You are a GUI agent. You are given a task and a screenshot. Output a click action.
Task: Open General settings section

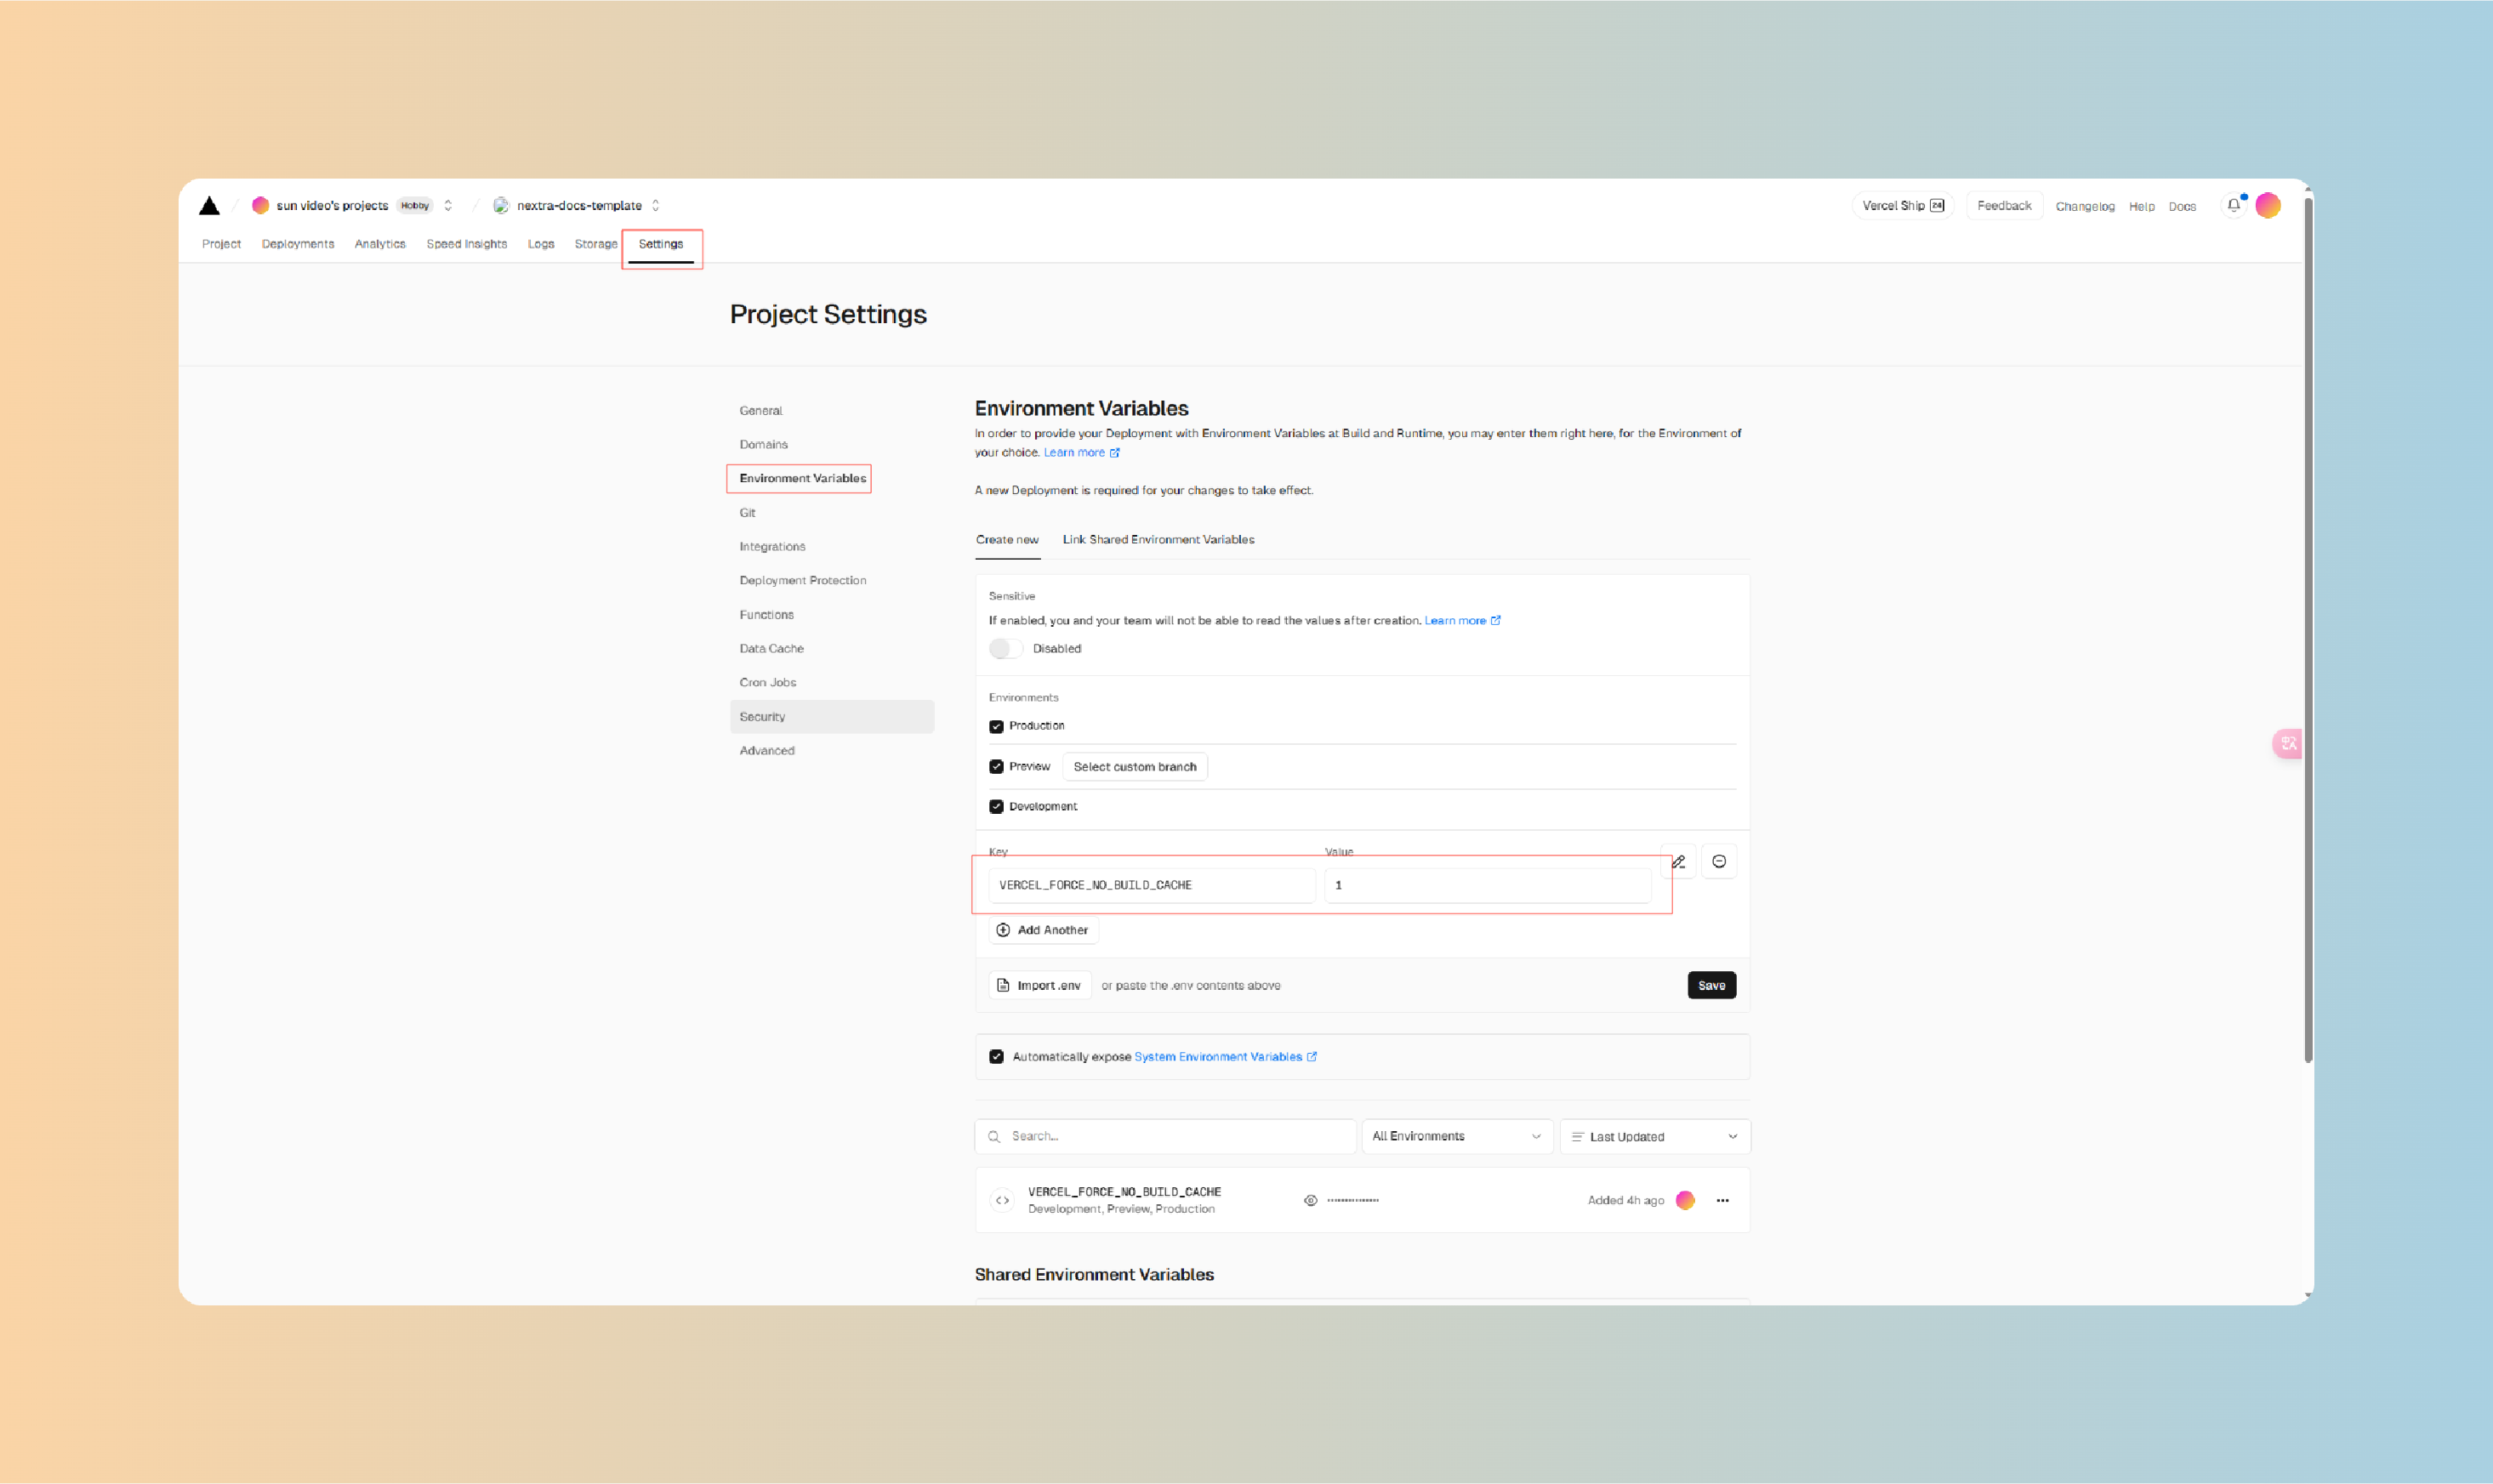coord(832,411)
